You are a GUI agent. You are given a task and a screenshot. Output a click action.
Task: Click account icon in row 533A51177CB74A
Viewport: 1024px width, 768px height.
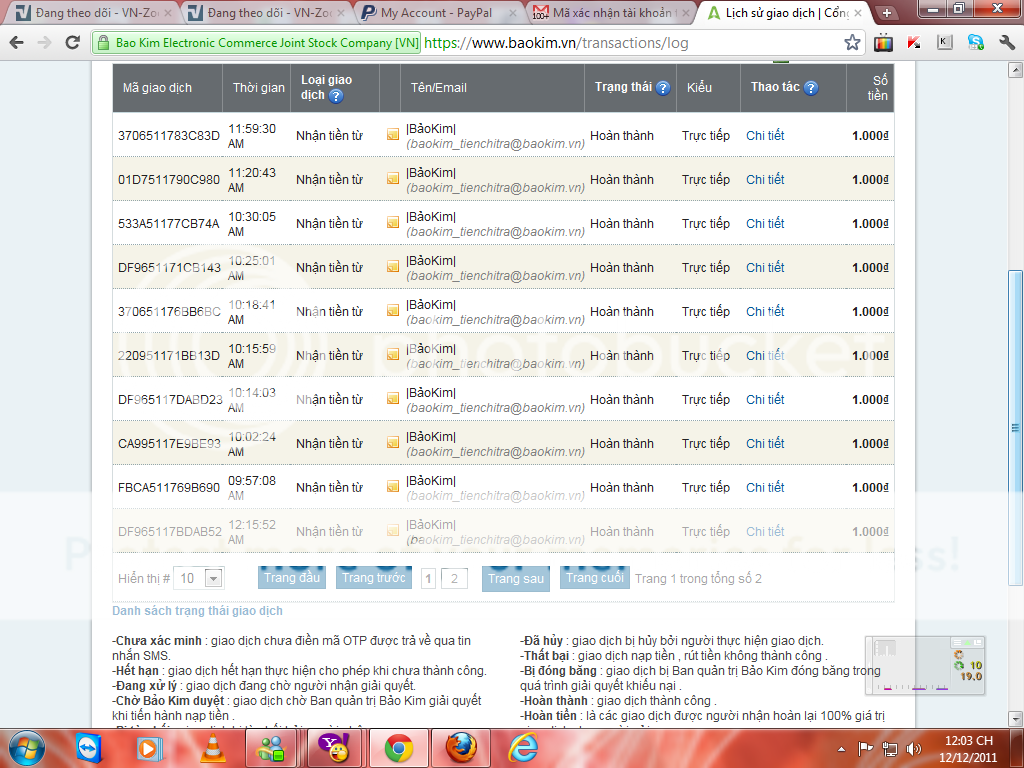(x=392, y=223)
